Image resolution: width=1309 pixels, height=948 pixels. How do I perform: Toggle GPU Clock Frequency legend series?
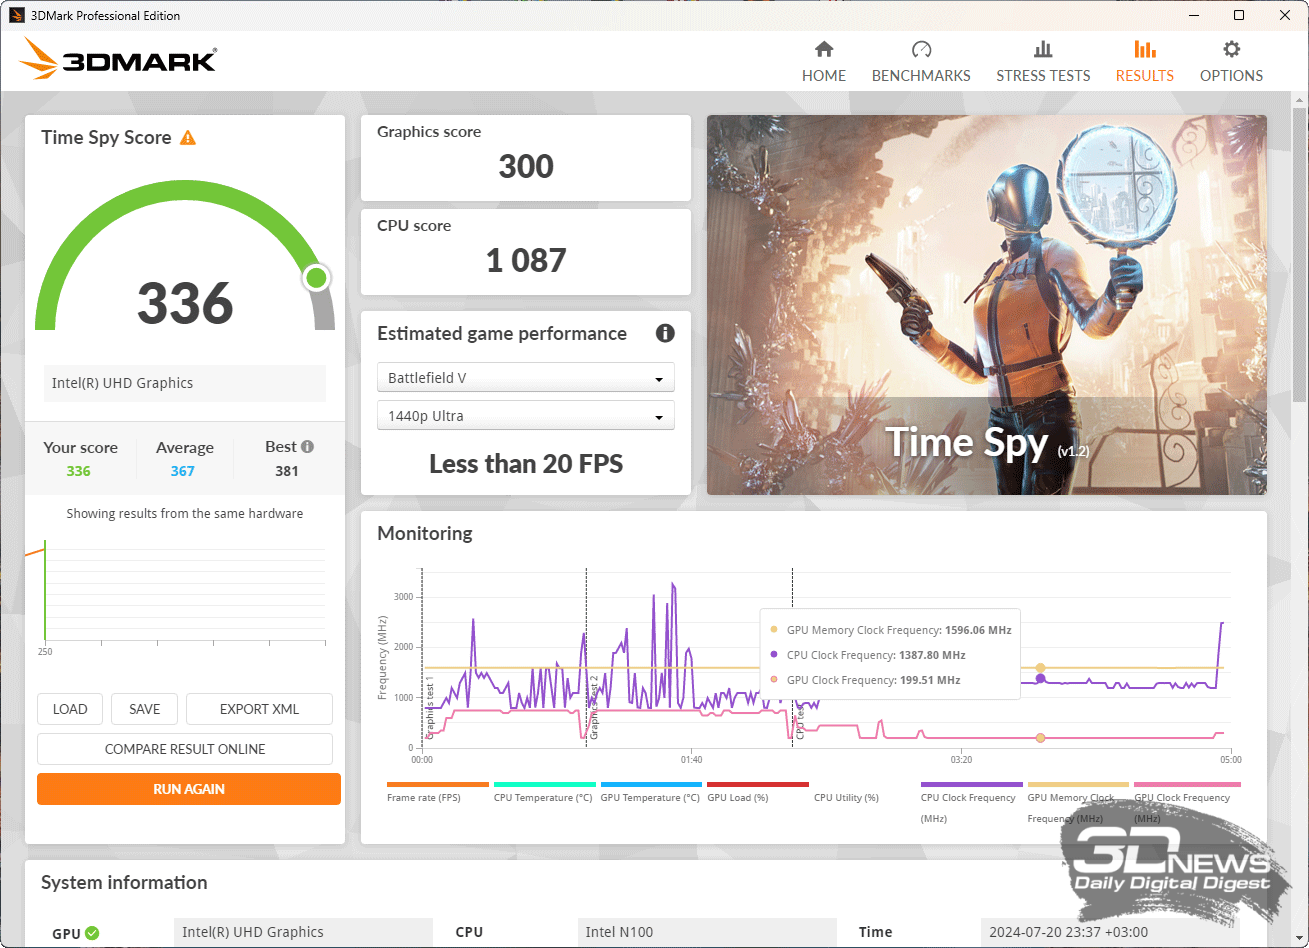(x=1187, y=802)
